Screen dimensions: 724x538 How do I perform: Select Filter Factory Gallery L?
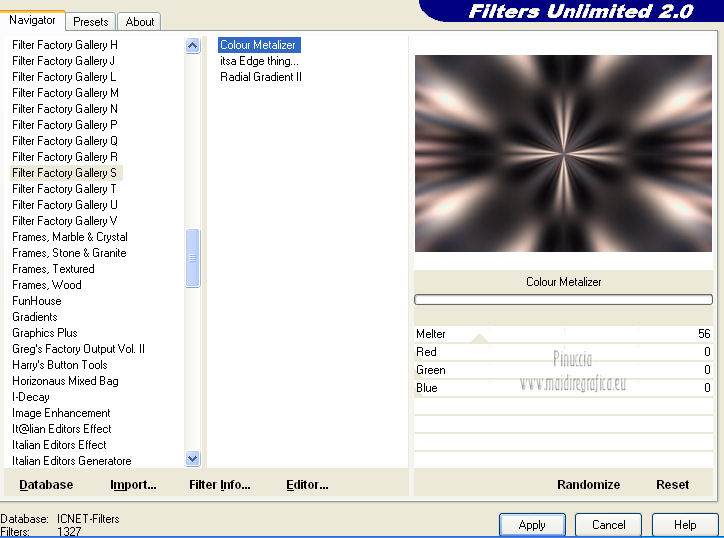[64, 77]
